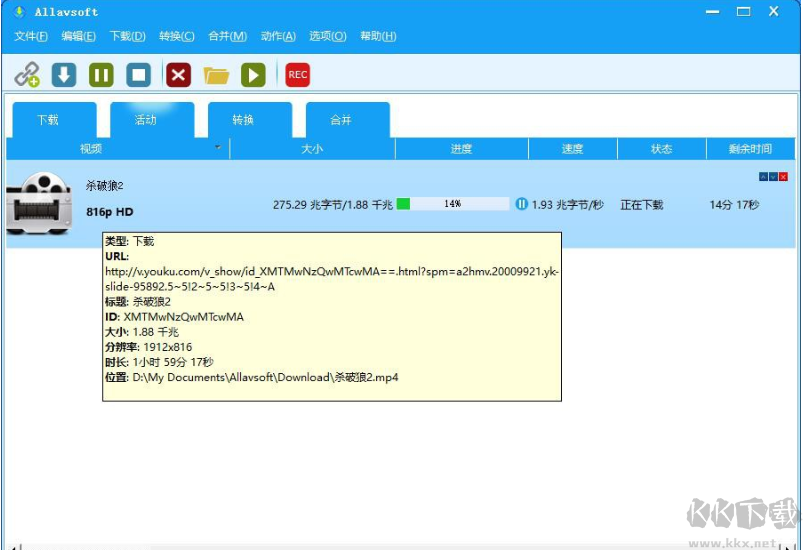Sort by the 进度 column header
The height and width of the screenshot is (550, 803).
click(461, 149)
